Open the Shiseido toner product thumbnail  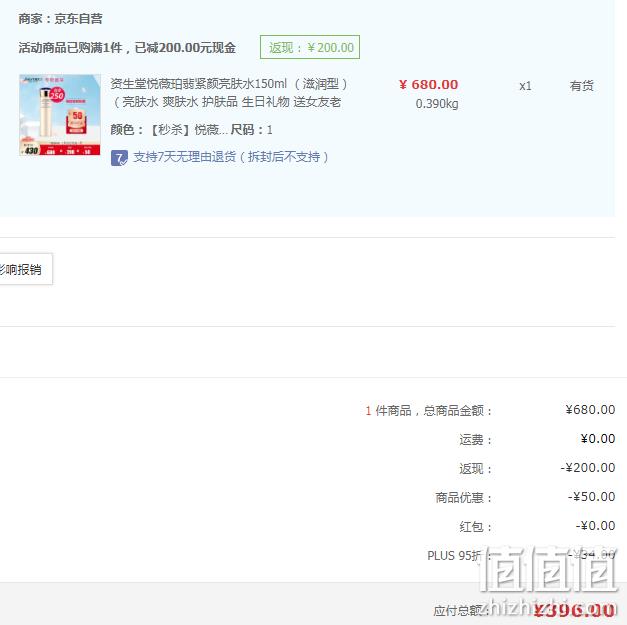[60, 115]
